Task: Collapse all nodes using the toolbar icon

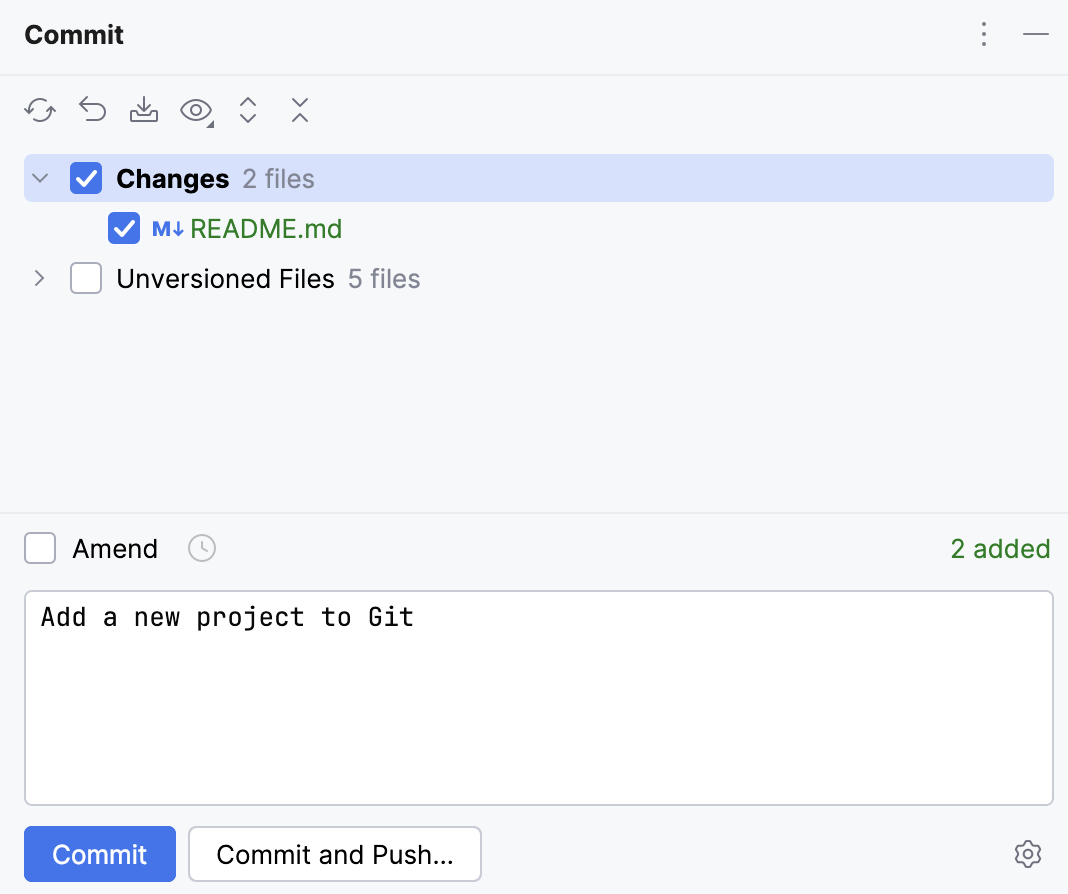Action: pos(299,110)
